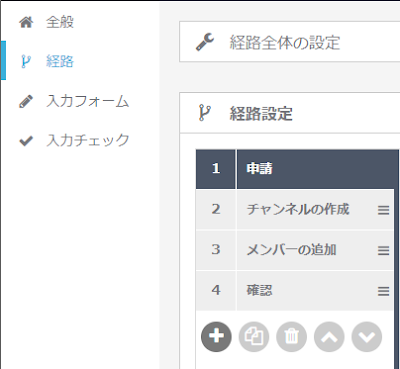400x369 pixels.
Task: Click number 3 cell in route list
Action: [x=216, y=250]
